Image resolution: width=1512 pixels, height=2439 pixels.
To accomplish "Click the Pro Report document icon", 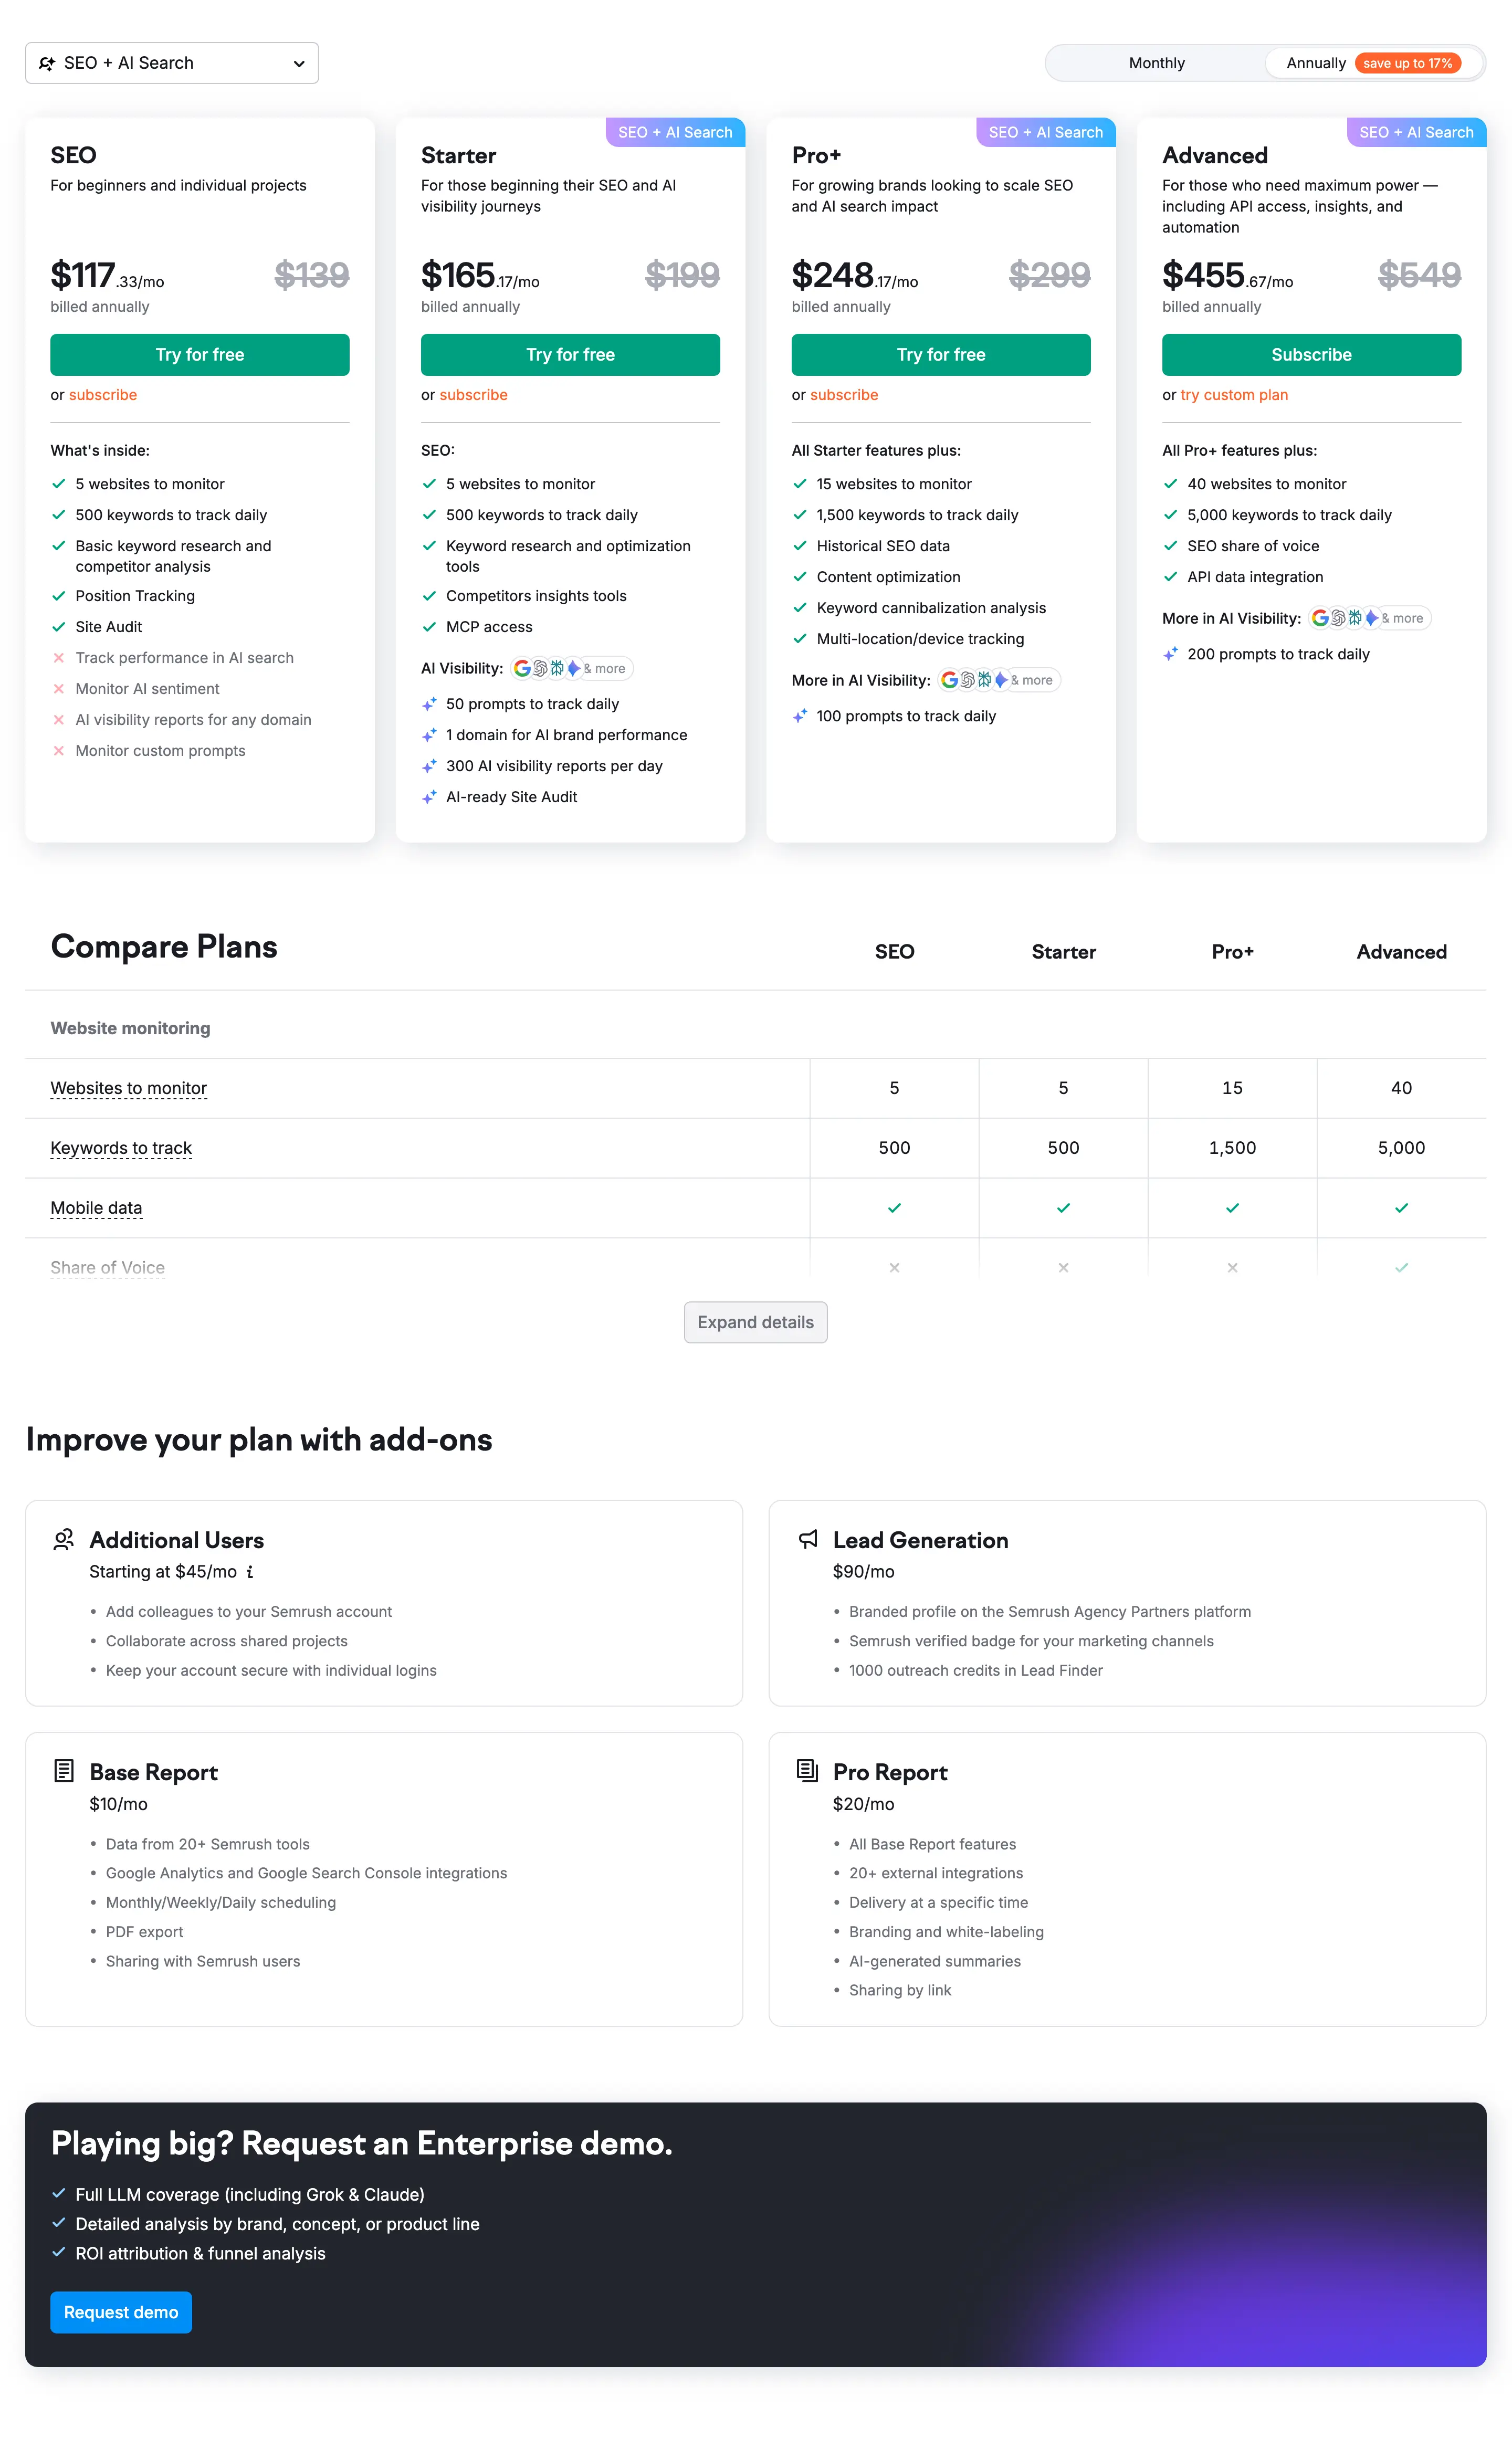I will [807, 1771].
